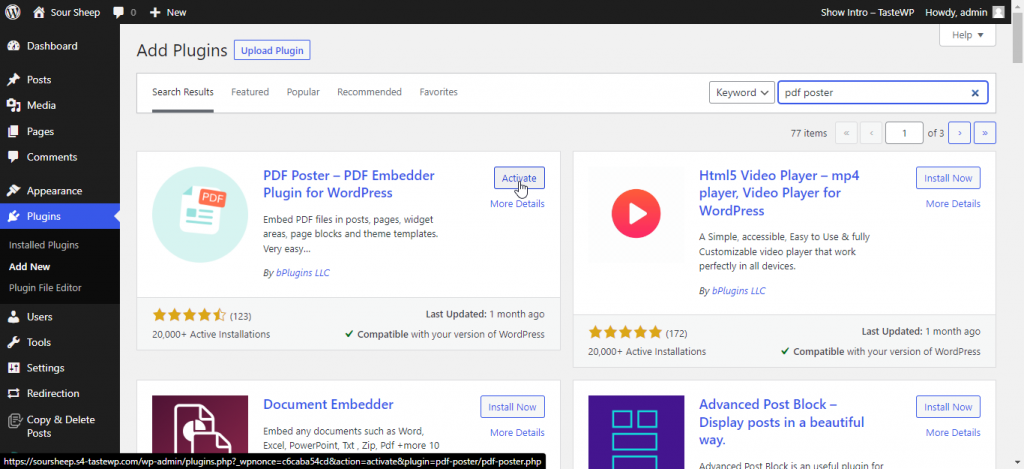Open the PDF Poster plugin title link

349,184
